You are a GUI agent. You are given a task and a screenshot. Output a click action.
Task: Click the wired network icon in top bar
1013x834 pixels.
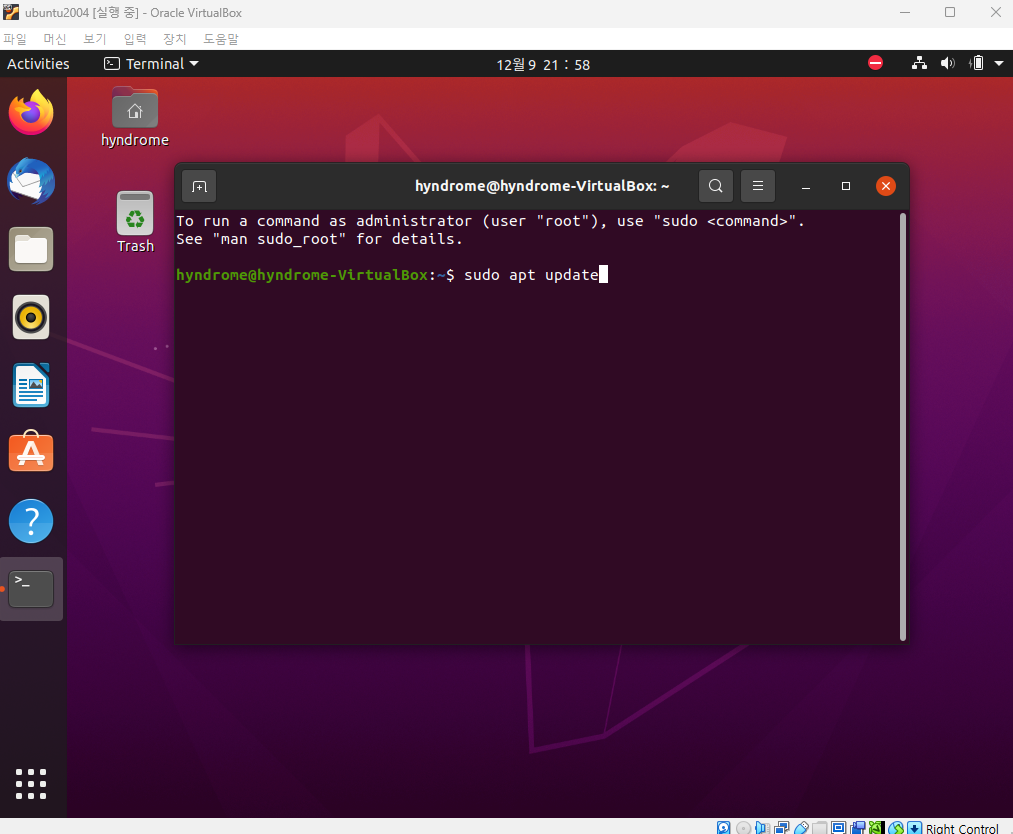919,63
